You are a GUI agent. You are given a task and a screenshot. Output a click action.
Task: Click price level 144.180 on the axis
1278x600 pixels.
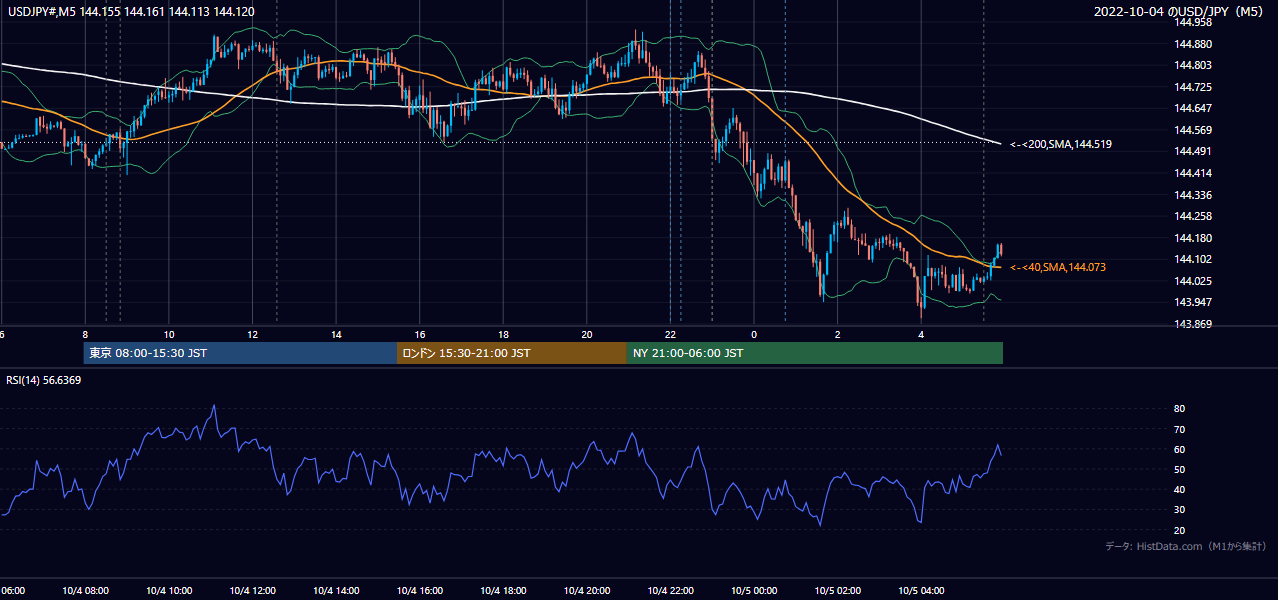1193,238
